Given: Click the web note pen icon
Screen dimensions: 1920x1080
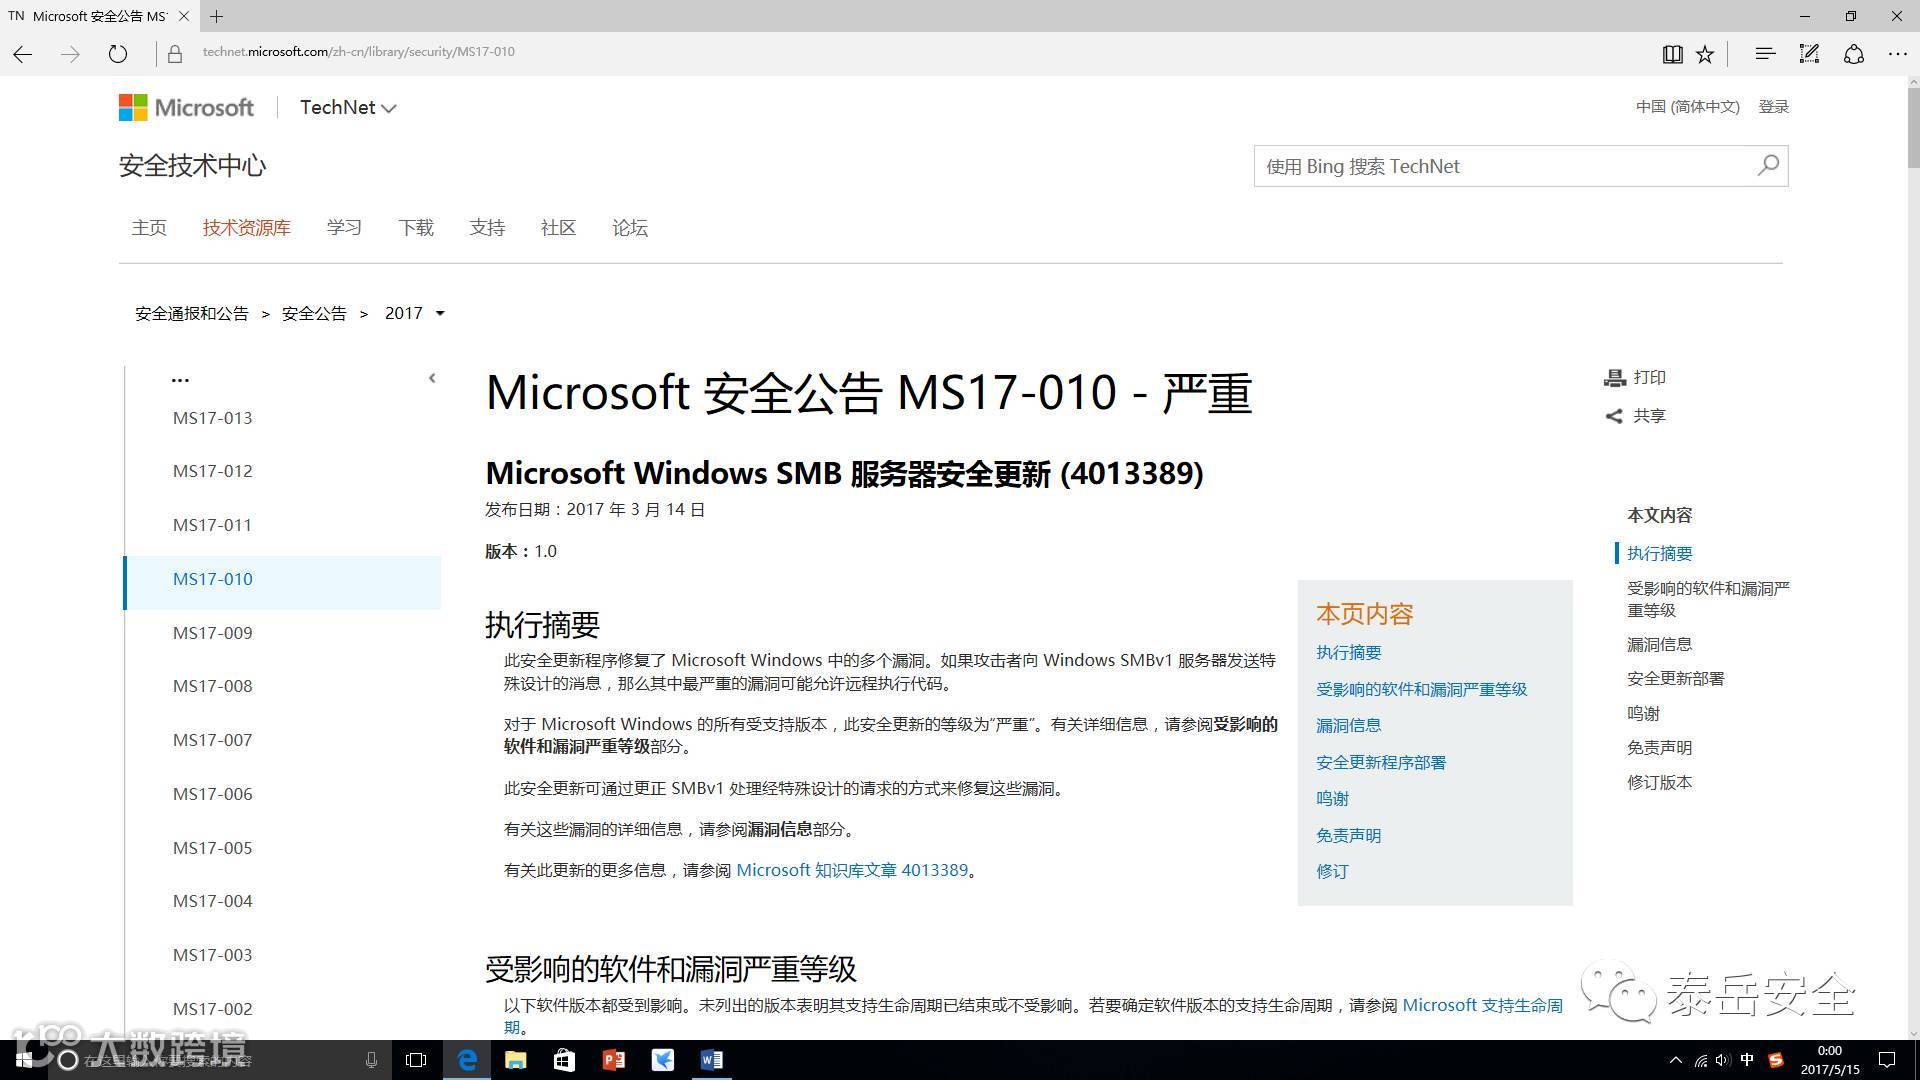Looking at the screenshot, I should pyautogui.click(x=1809, y=54).
